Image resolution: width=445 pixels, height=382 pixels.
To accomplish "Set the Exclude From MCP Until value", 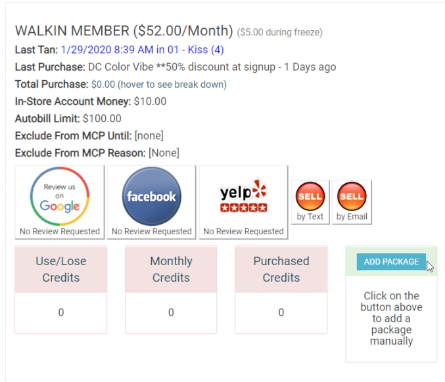I will (x=149, y=136).
